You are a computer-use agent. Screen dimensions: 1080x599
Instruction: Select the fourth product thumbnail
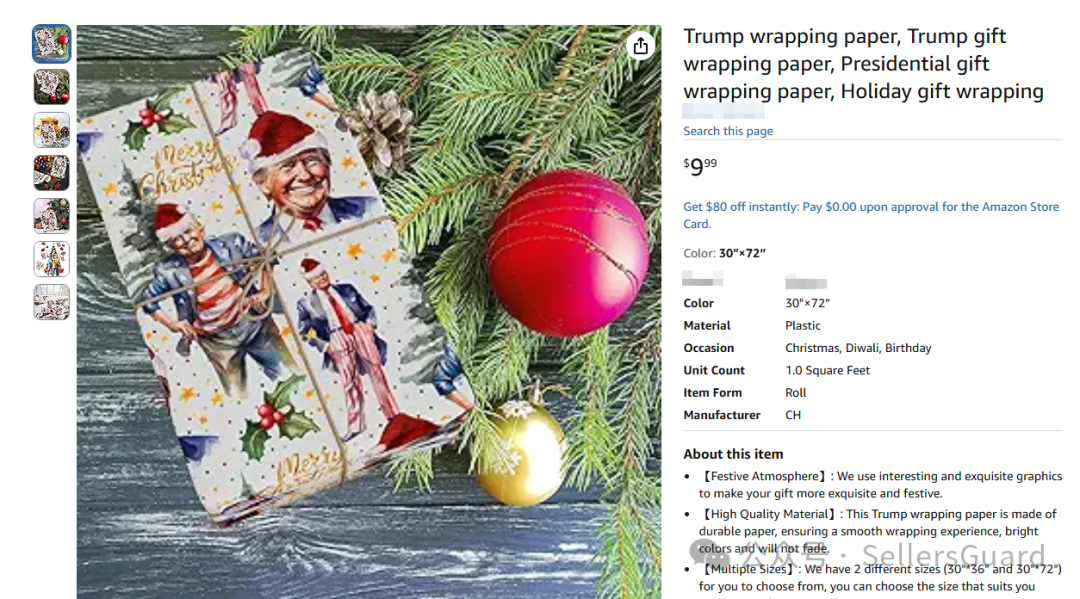pos(52,173)
